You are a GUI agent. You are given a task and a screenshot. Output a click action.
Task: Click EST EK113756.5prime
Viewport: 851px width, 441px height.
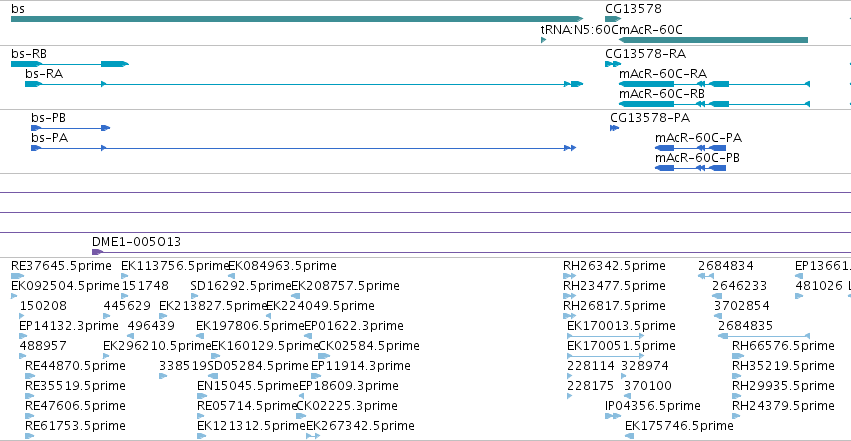click(175, 266)
